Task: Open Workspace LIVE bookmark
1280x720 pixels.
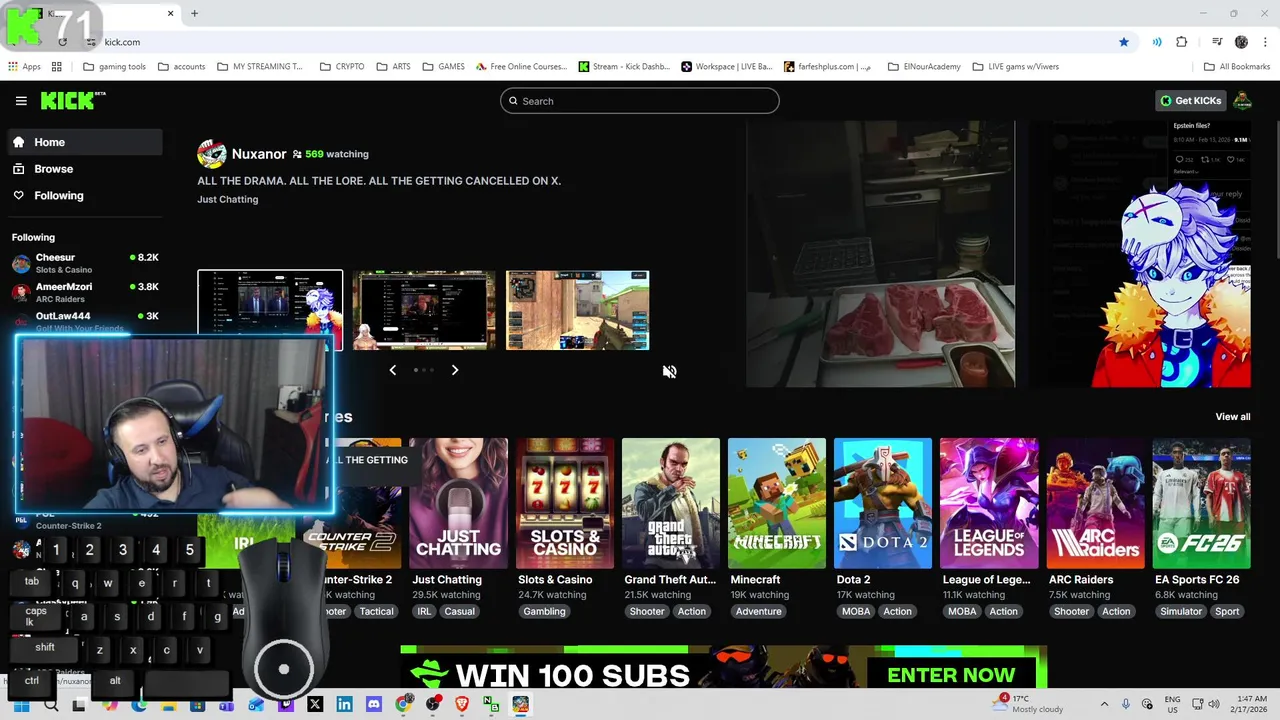Action: click(727, 67)
